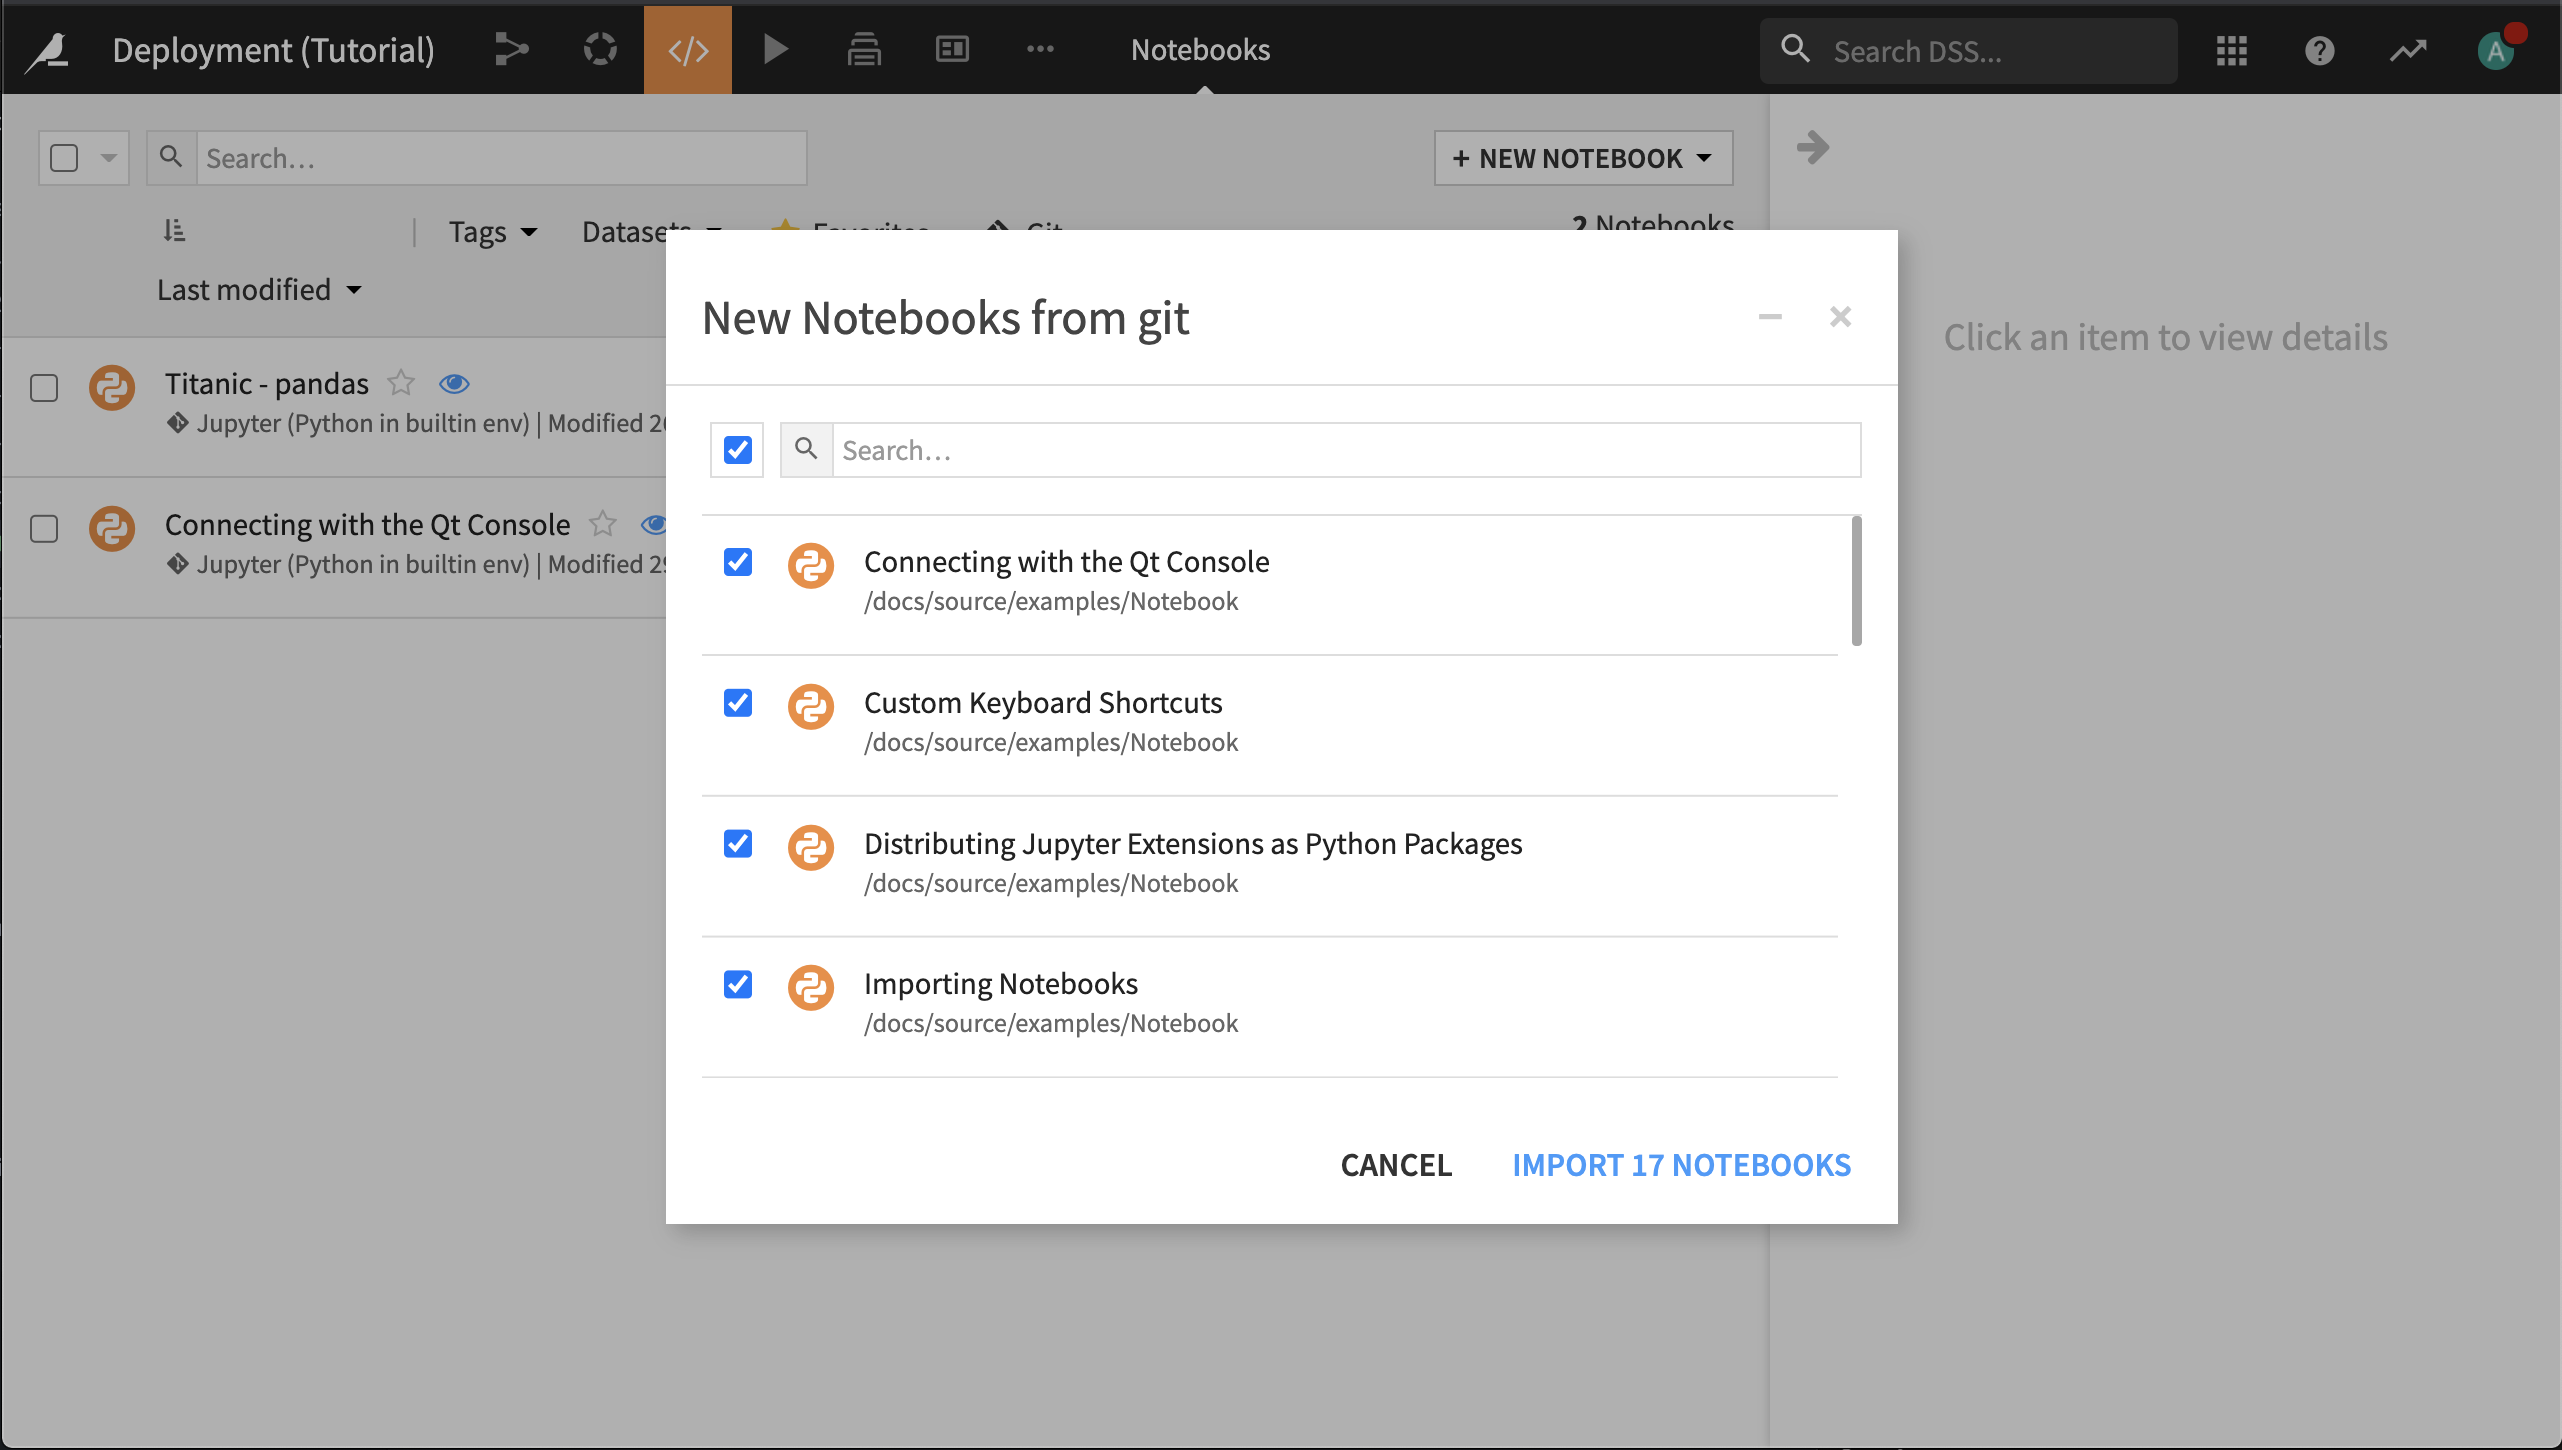Screen dimensions: 2562x1450
Task: Open the Jobs play icon
Action: click(x=776, y=49)
